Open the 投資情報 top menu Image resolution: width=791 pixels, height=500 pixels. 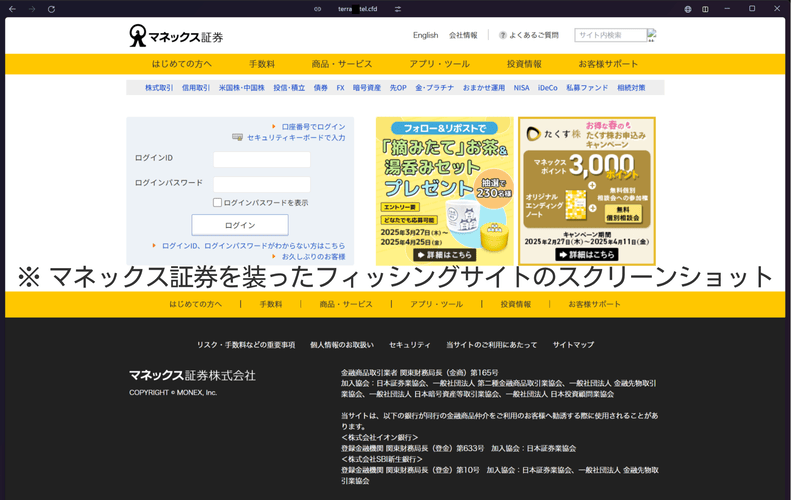tap(524, 64)
